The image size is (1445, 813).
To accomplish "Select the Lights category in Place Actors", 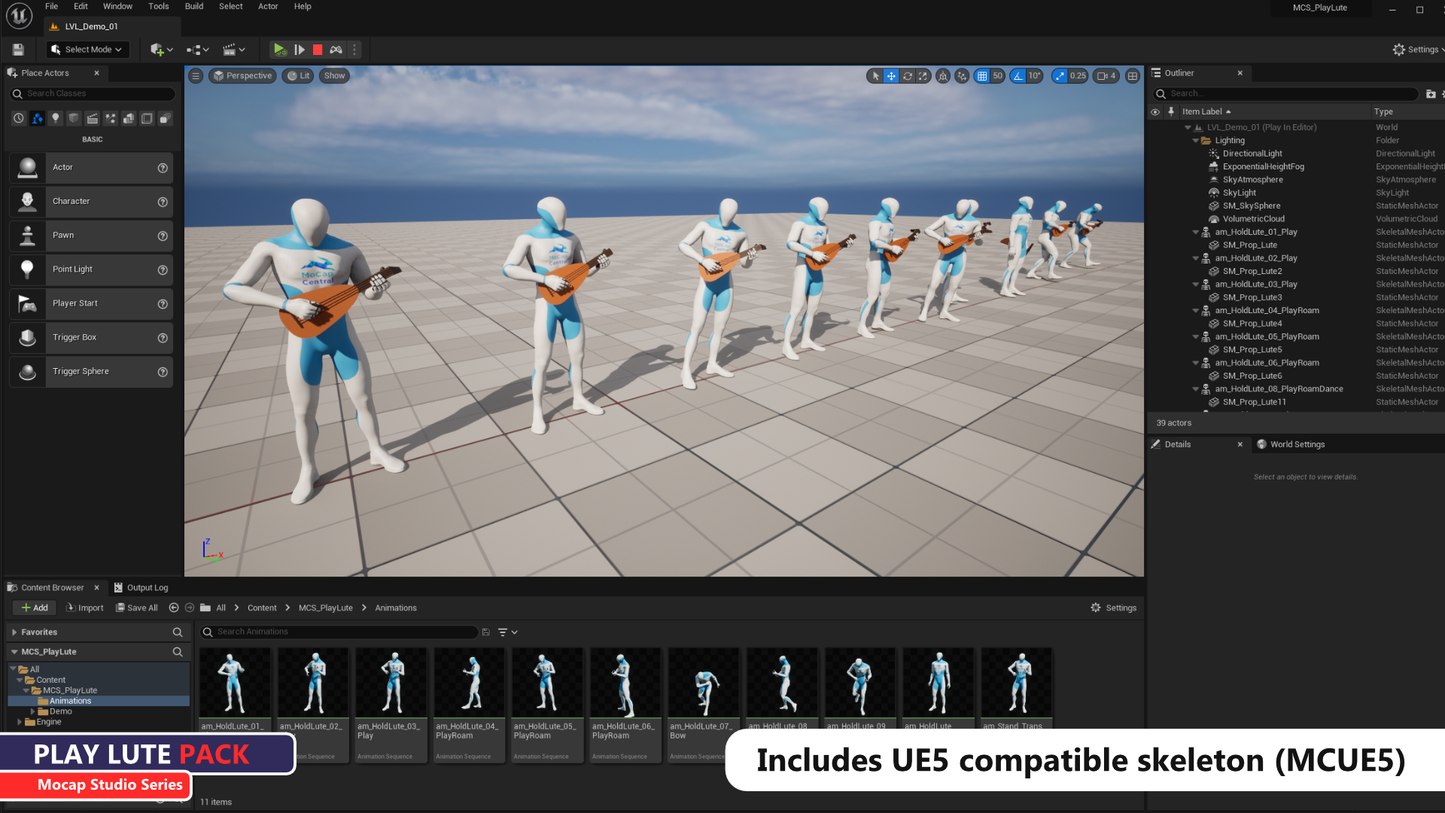I will 55,118.
